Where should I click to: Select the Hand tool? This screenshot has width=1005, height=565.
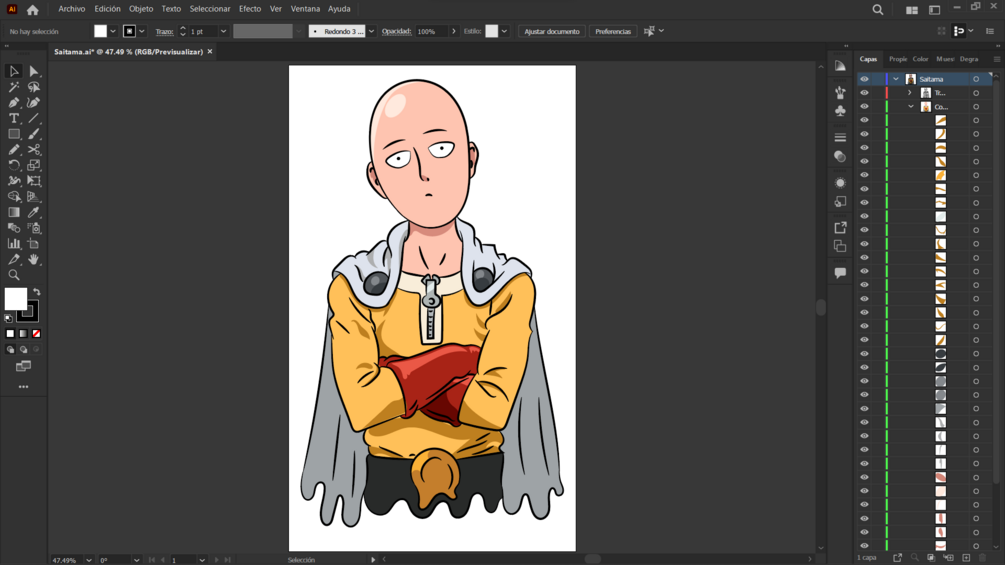pyautogui.click(x=34, y=259)
